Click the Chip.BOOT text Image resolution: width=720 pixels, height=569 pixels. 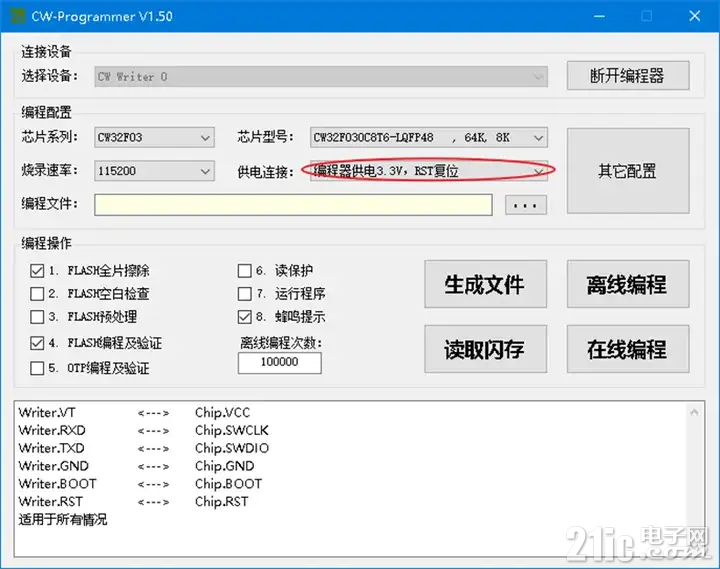point(228,484)
